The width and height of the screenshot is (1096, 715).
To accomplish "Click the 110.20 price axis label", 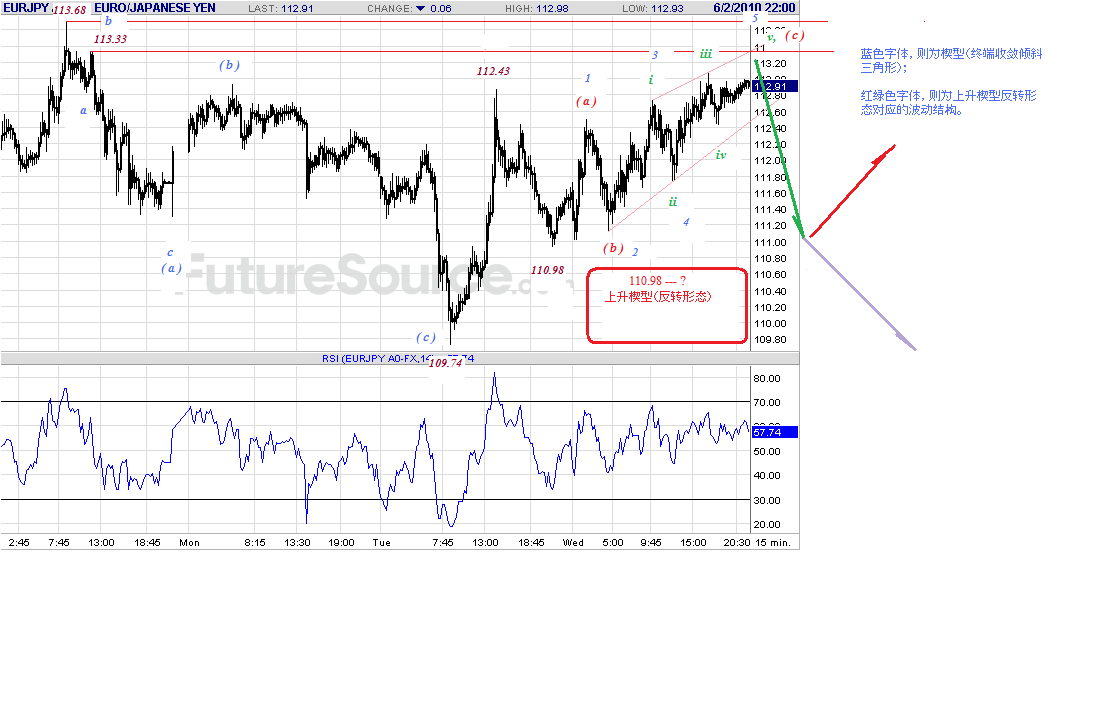I will pyautogui.click(x=770, y=308).
